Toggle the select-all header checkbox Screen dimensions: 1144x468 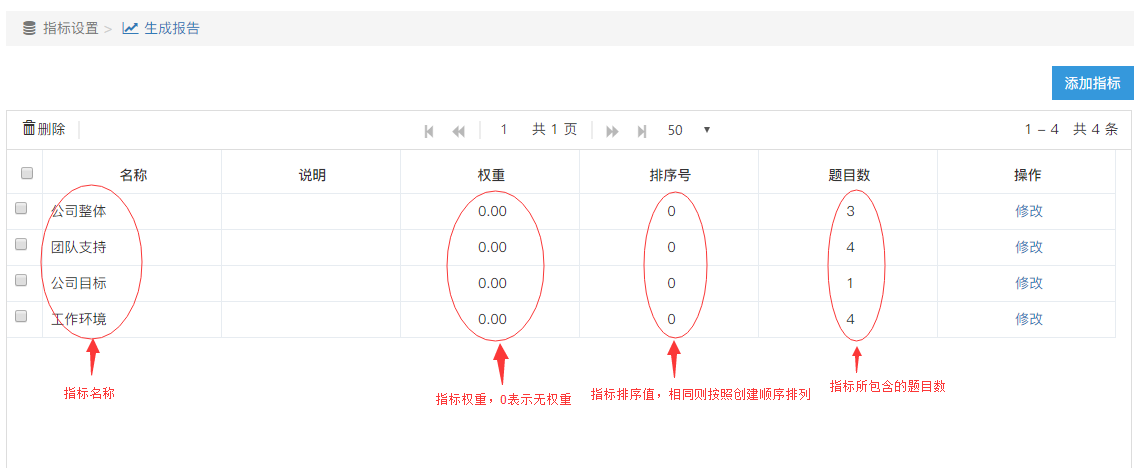tap(27, 173)
